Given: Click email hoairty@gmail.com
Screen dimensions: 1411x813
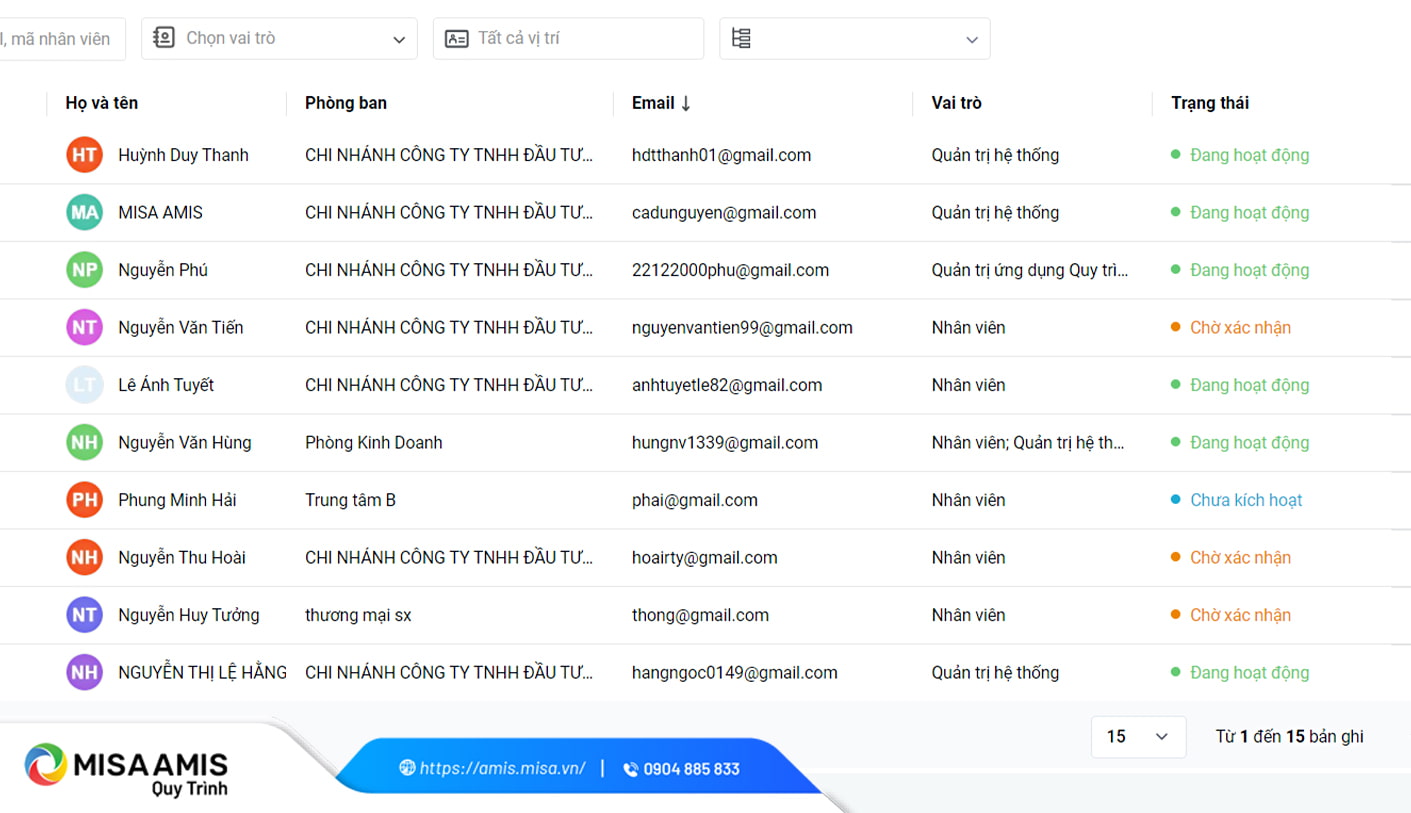Looking at the screenshot, I should [704, 557].
